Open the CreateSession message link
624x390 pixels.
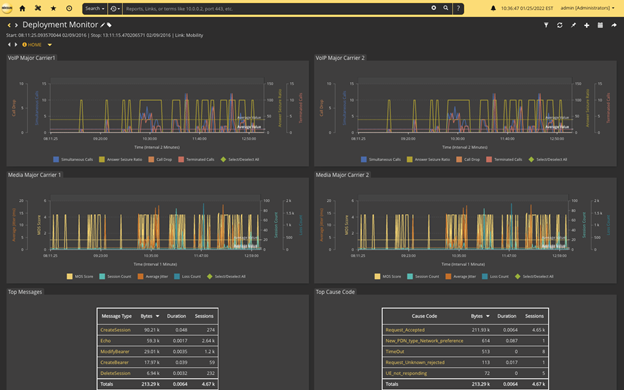click(x=115, y=330)
